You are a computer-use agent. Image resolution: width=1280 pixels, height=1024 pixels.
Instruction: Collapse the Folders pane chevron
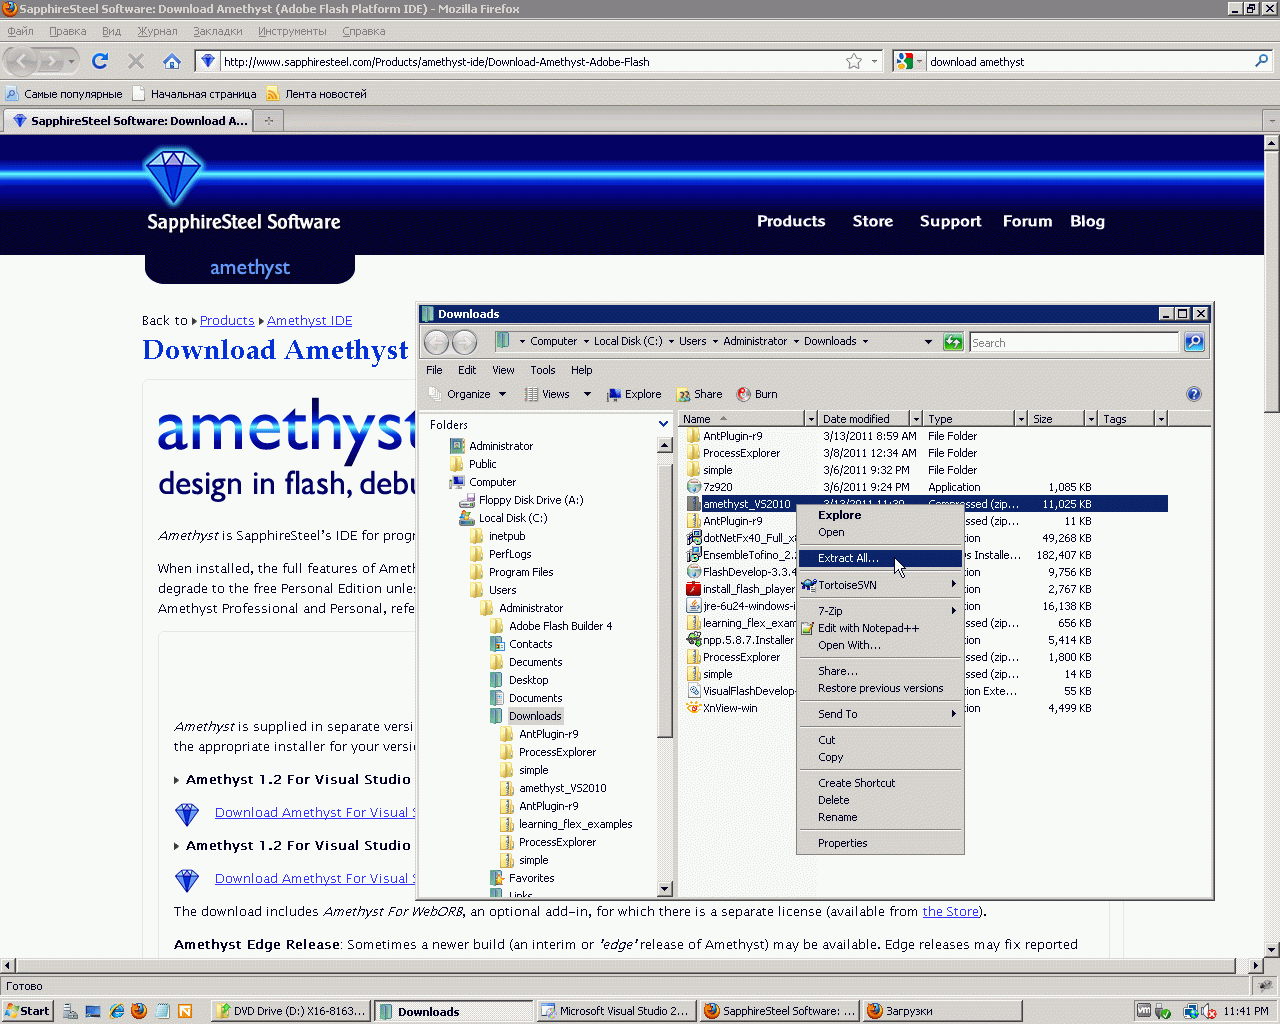(663, 424)
